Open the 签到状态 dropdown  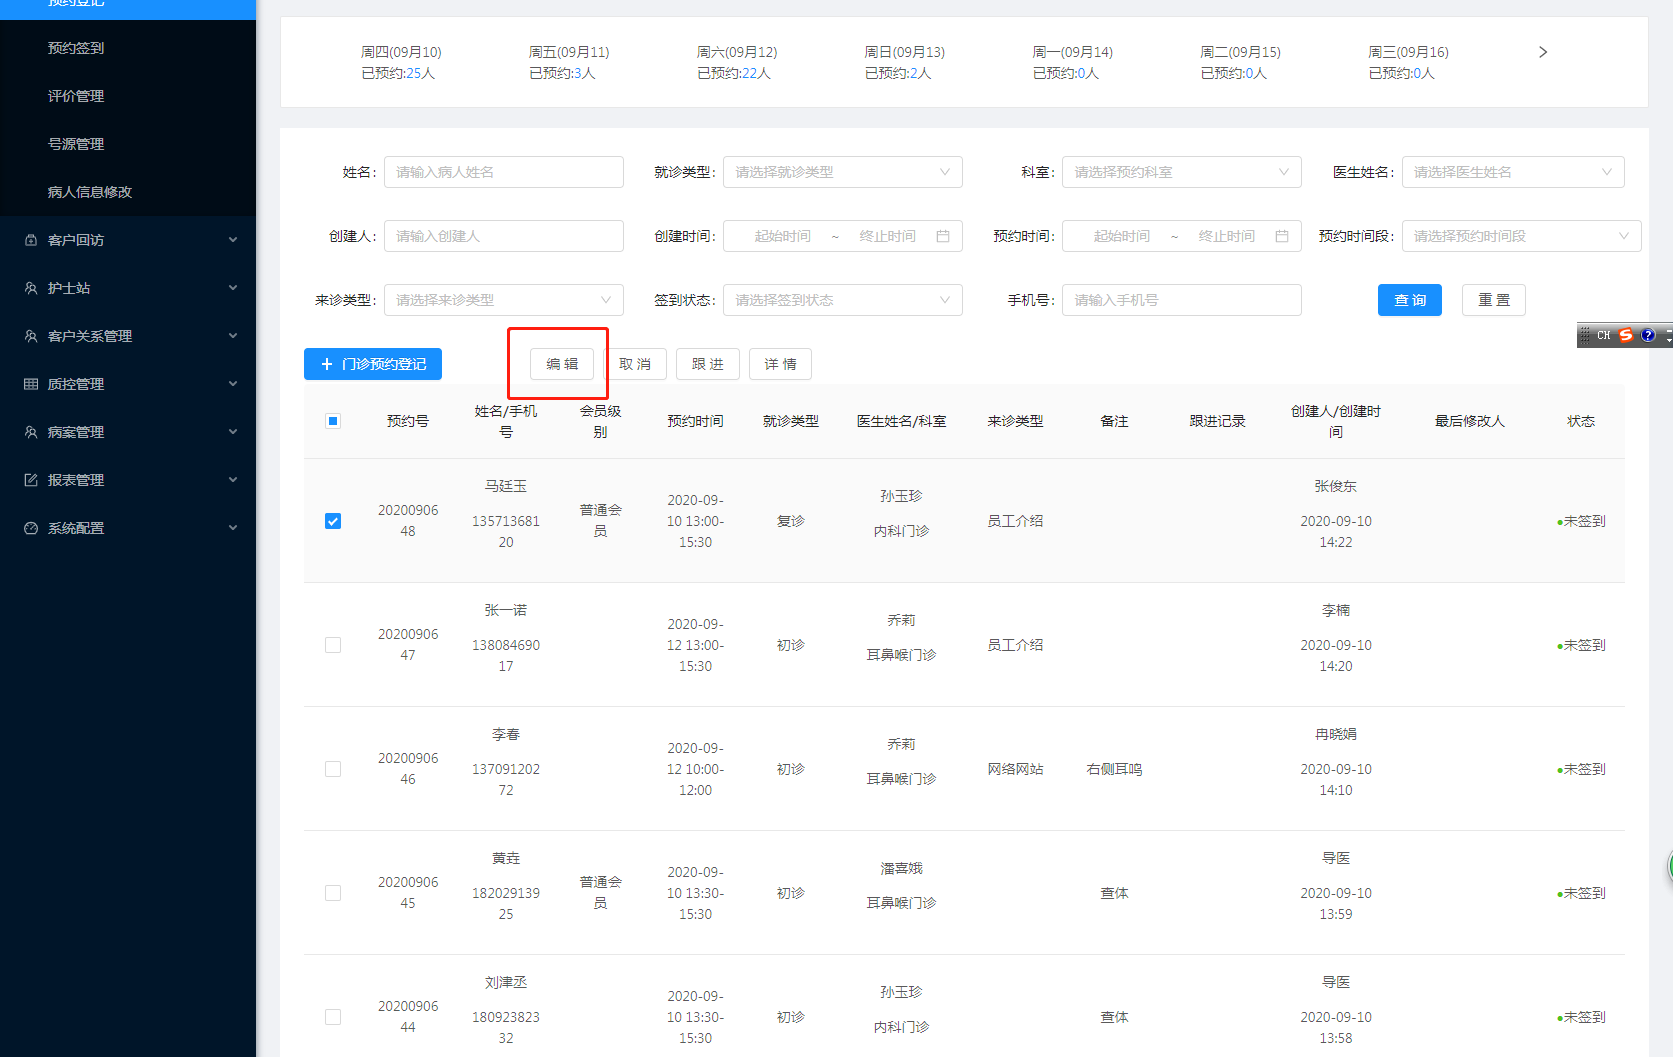click(843, 300)
